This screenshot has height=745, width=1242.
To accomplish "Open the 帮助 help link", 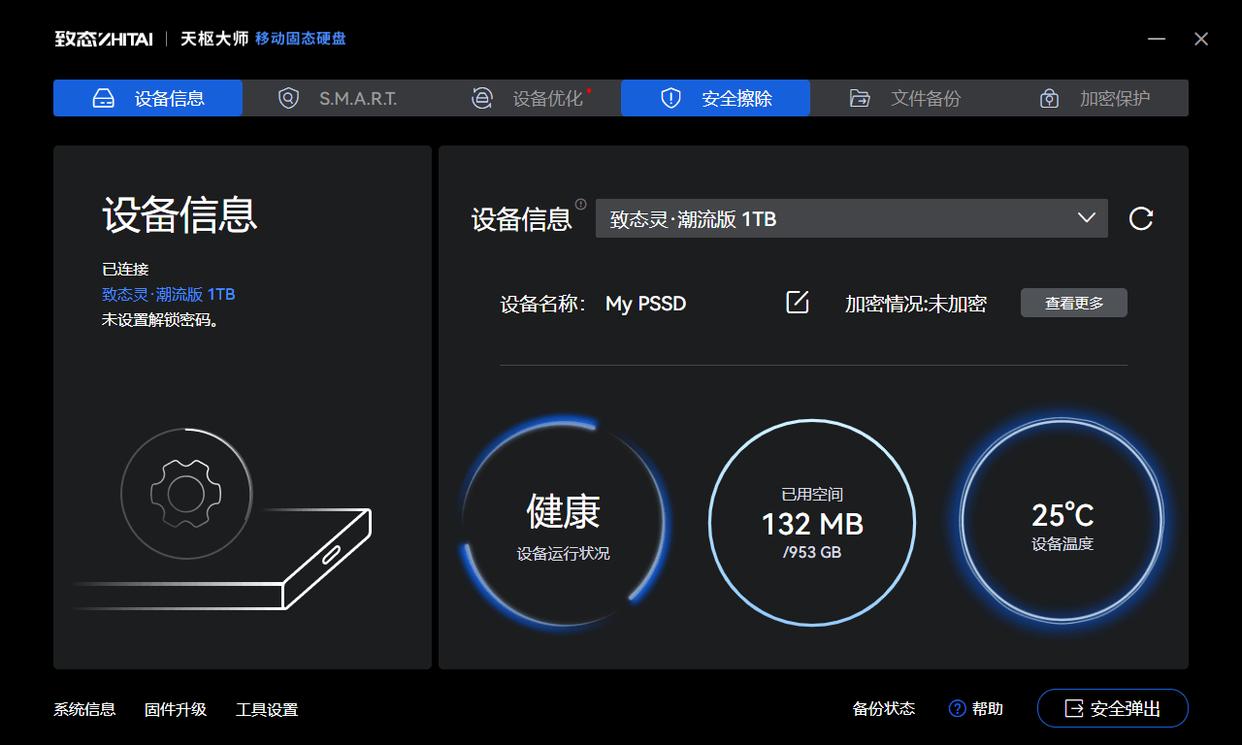I will (x=975, y=708).
